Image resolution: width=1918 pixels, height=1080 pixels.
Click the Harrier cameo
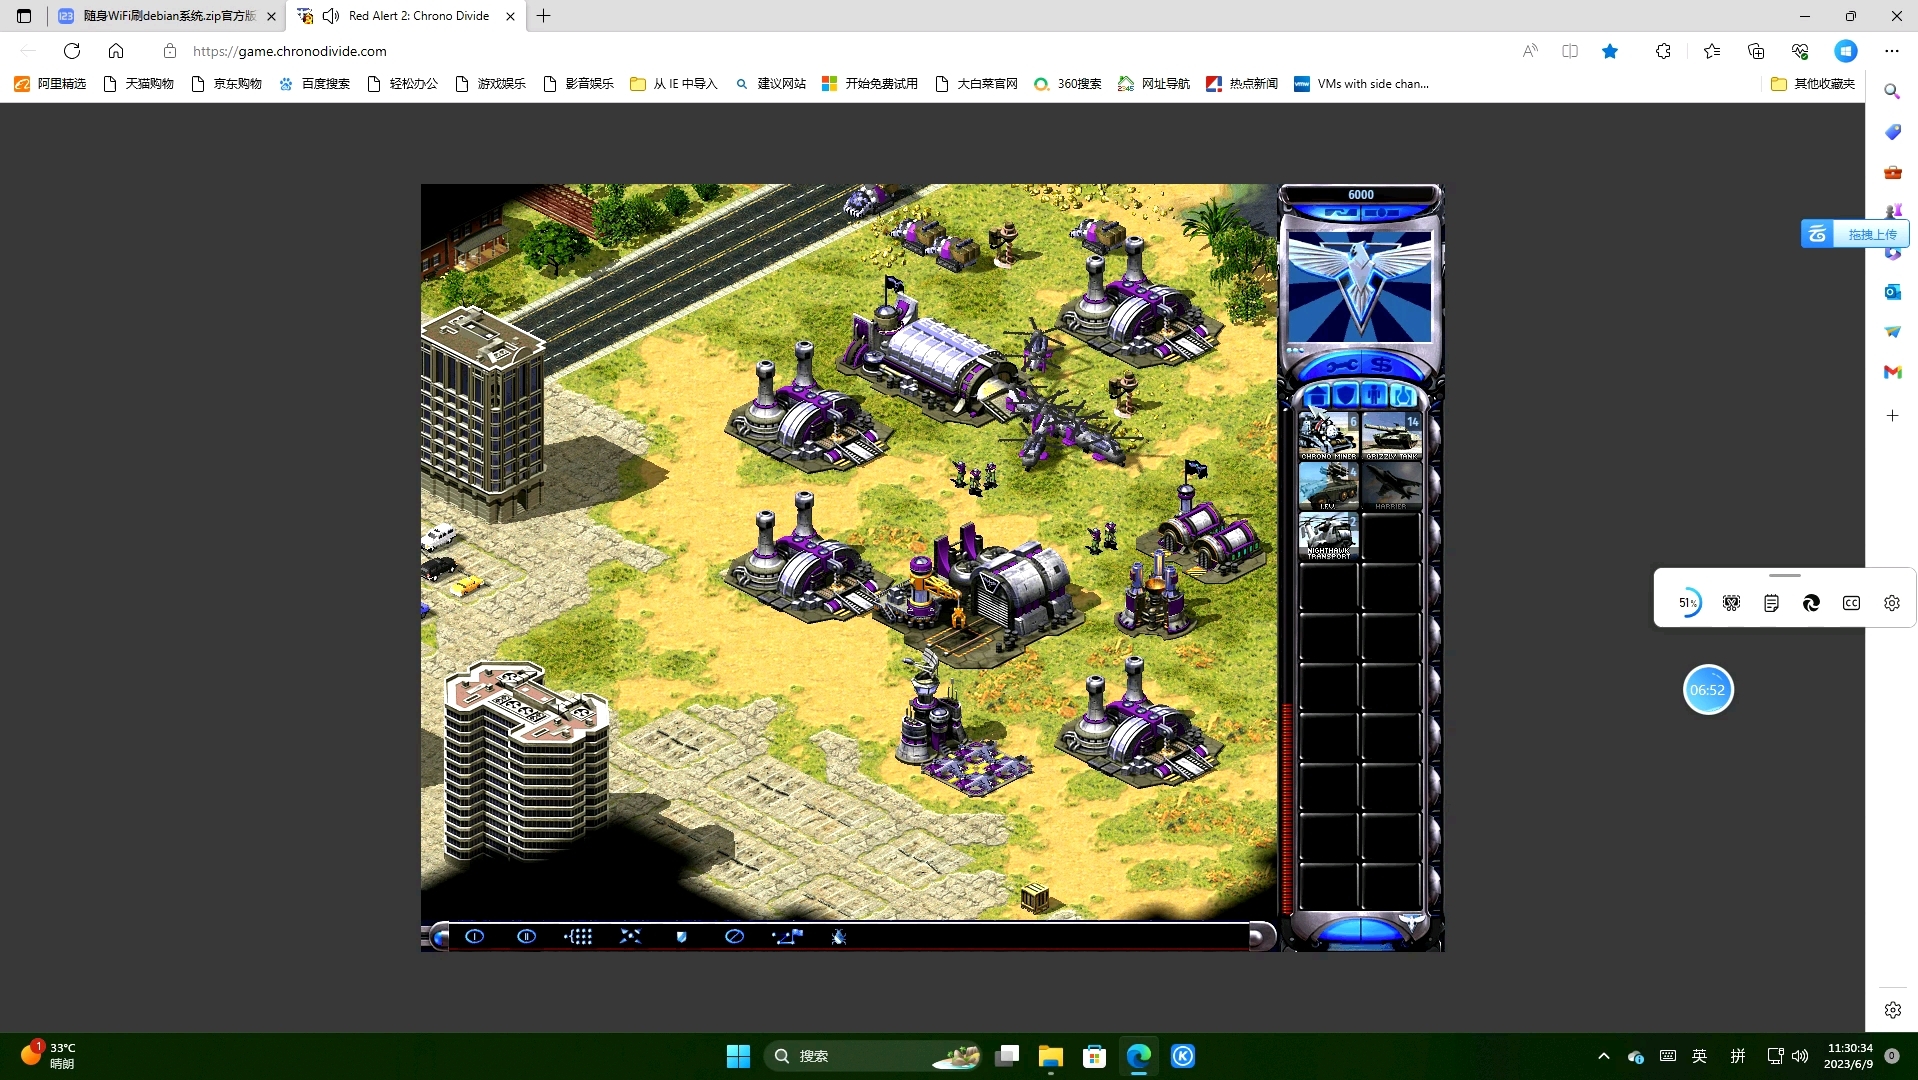click(x=1391, y=486)
